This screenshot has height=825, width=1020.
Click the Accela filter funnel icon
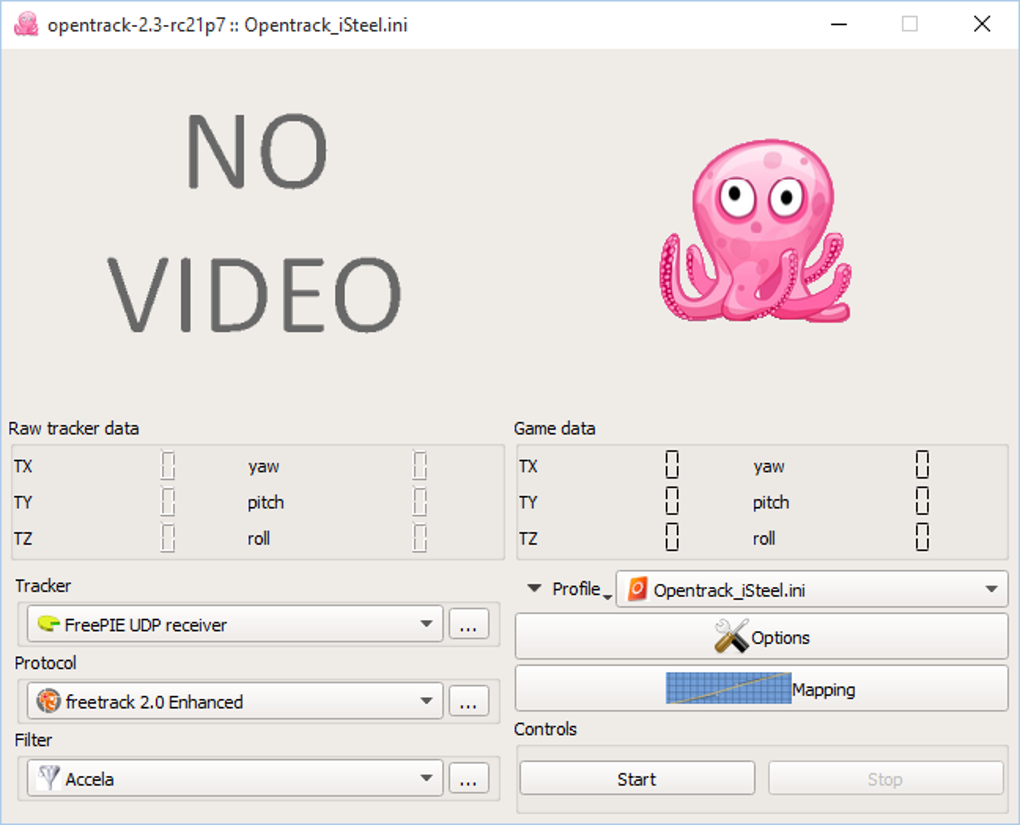(49, 778)
